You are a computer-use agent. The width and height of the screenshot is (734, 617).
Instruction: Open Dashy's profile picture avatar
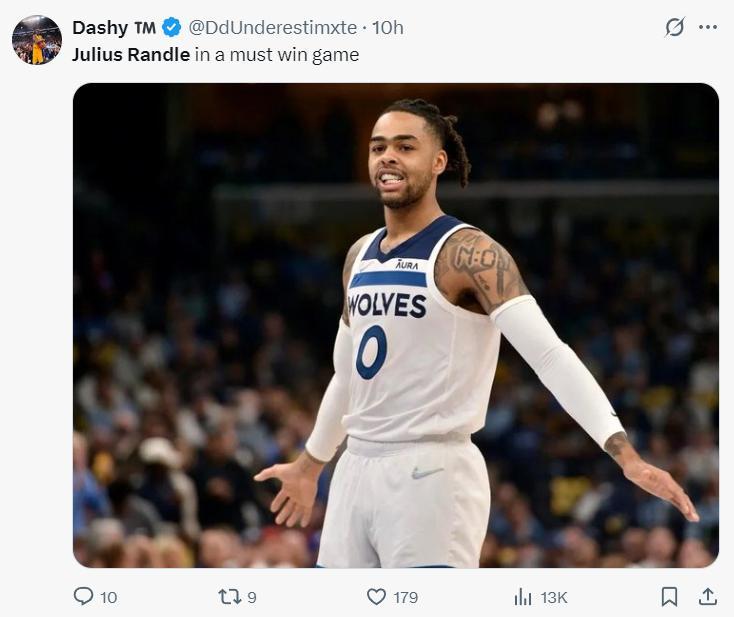pos(36,40)
